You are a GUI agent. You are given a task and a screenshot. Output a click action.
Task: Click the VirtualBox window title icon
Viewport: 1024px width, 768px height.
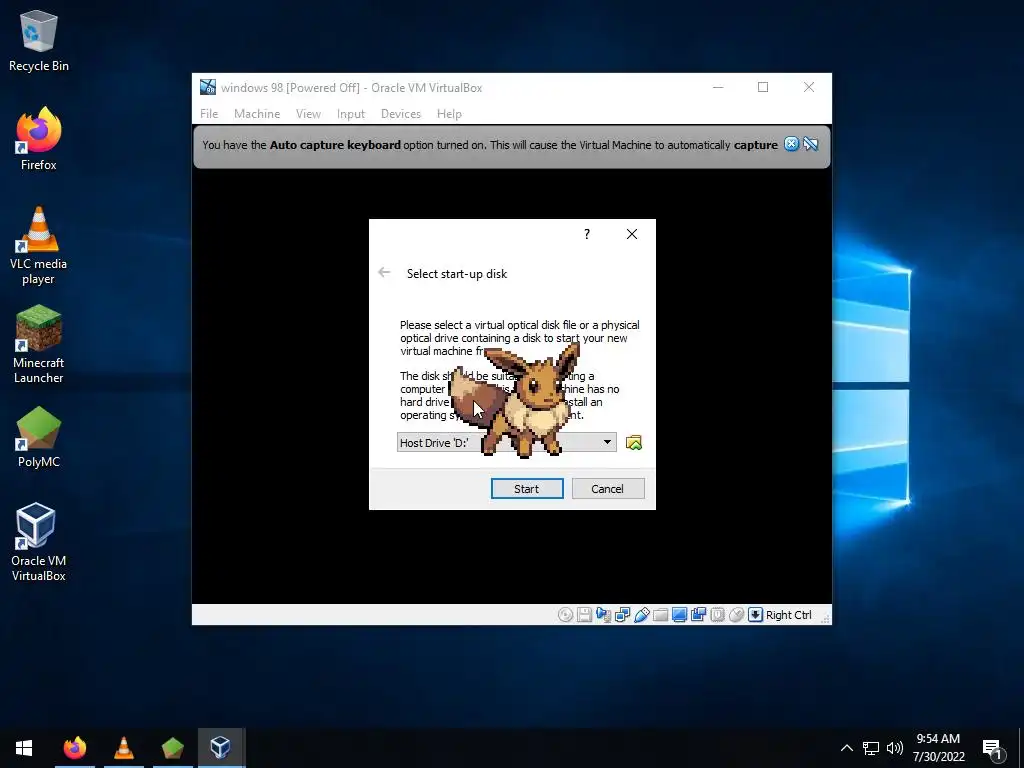click(208, 87)
